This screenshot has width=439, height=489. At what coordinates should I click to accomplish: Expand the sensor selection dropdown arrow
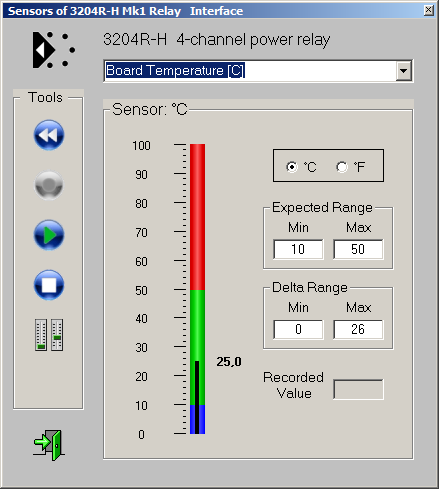click(x=403, y=71)
